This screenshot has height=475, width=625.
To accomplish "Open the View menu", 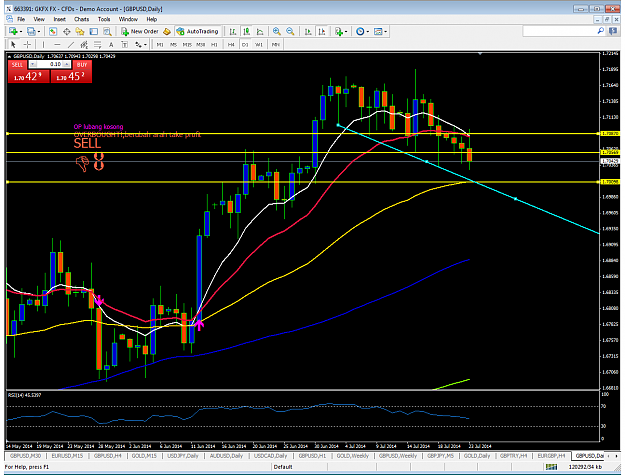I will [39, 19].
